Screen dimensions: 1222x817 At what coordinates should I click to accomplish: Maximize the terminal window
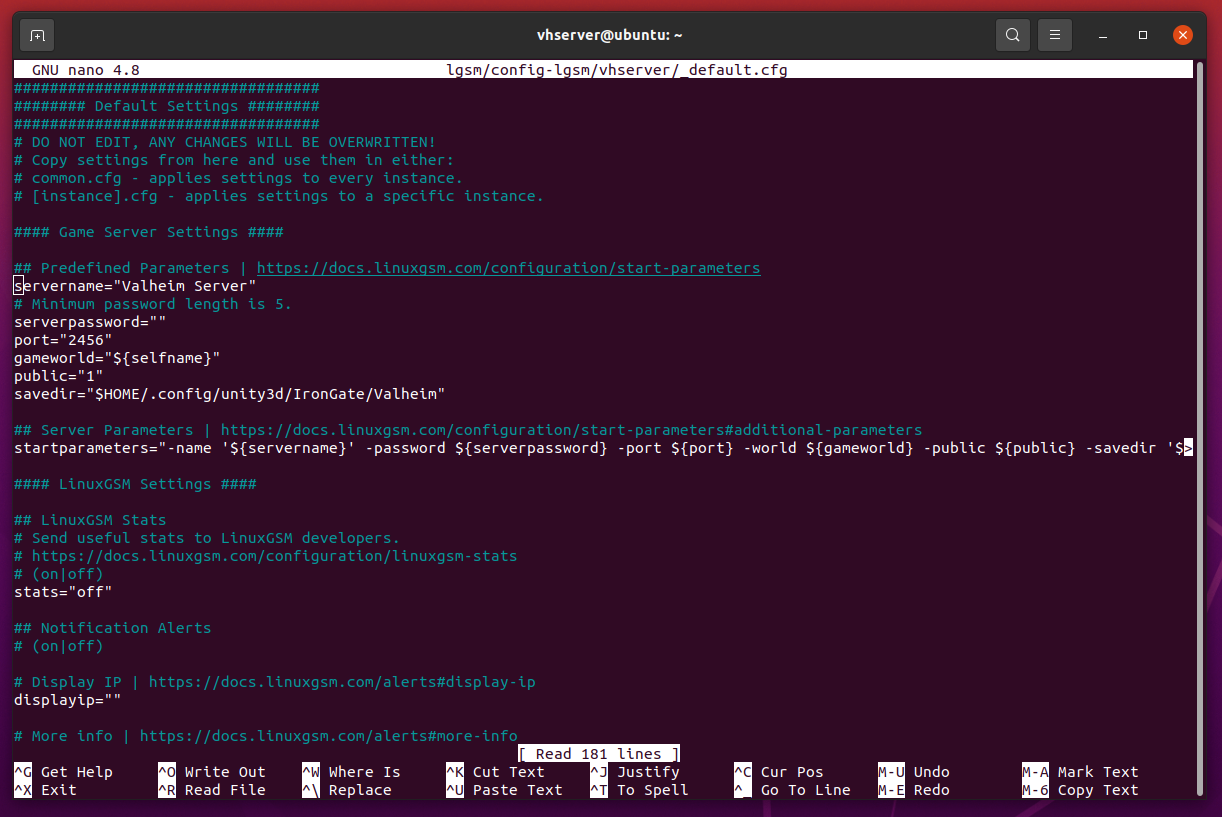pos(1143,36)
